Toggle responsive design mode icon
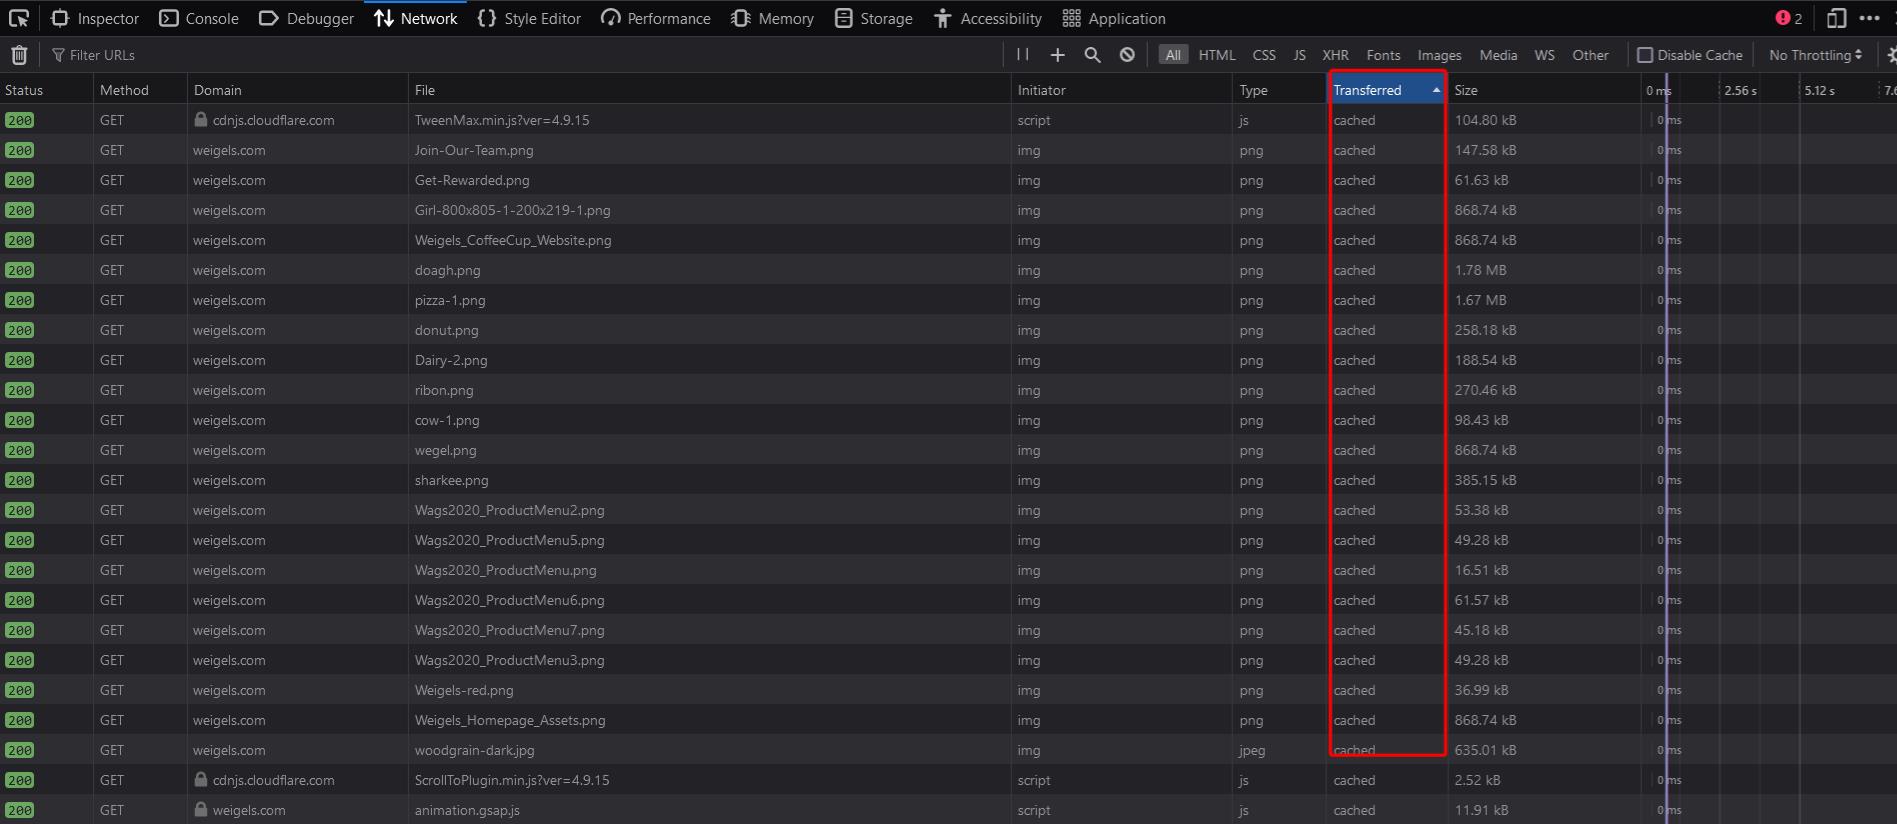Image resolution: width=1897 pixels, height=824 pixels. tap(1836, 18)
